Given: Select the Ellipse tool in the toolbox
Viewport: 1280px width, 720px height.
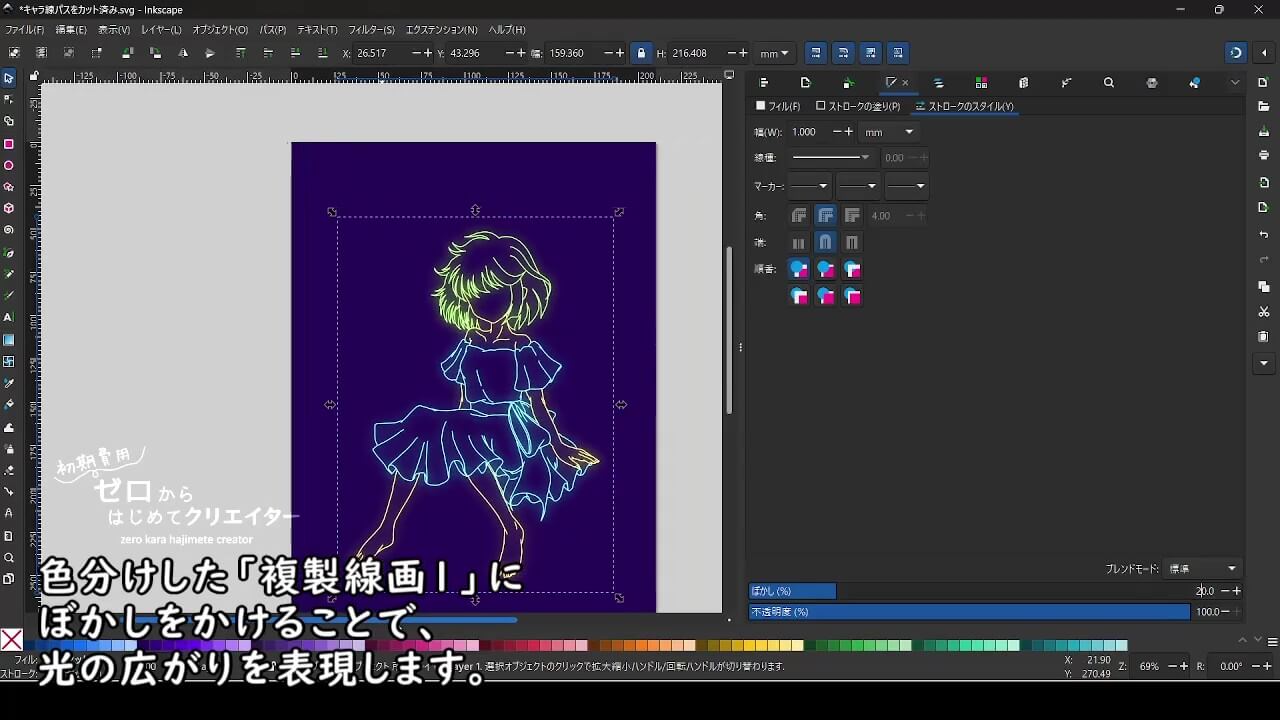Looking at the screenshot, I should tap(9, 166).
